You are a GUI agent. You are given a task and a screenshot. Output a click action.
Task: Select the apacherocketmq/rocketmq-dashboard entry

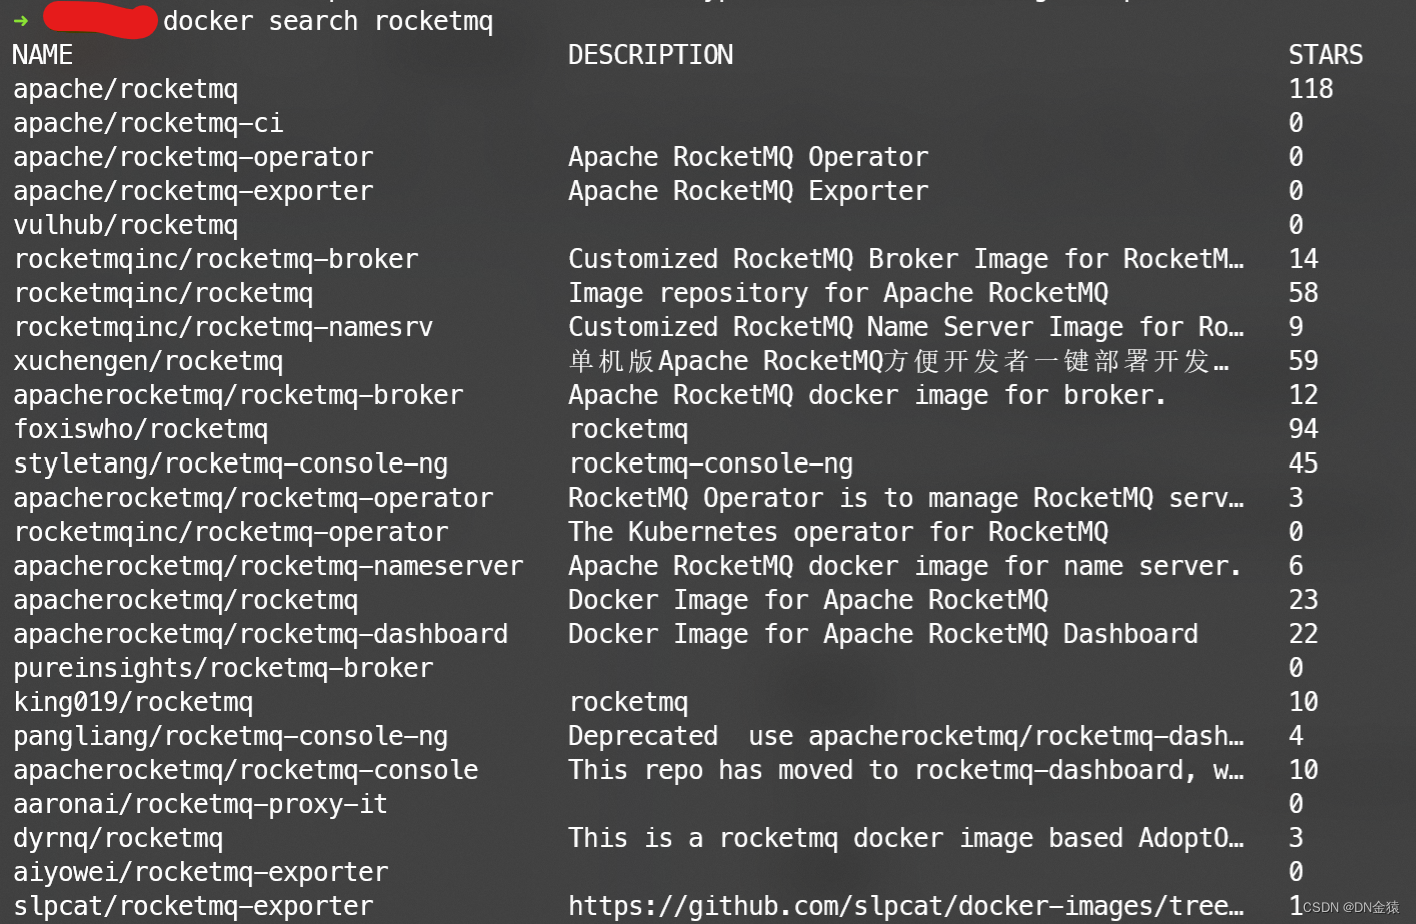pos(260,633)
